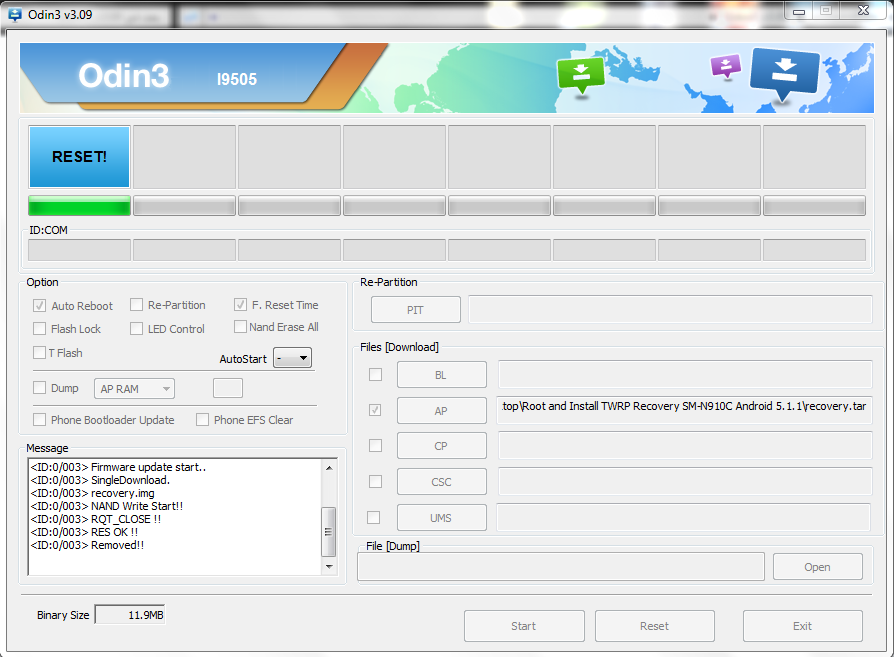894x657 pixels.
Task: Click the purple download icon in banner
Action: click(x=725, y=66)
